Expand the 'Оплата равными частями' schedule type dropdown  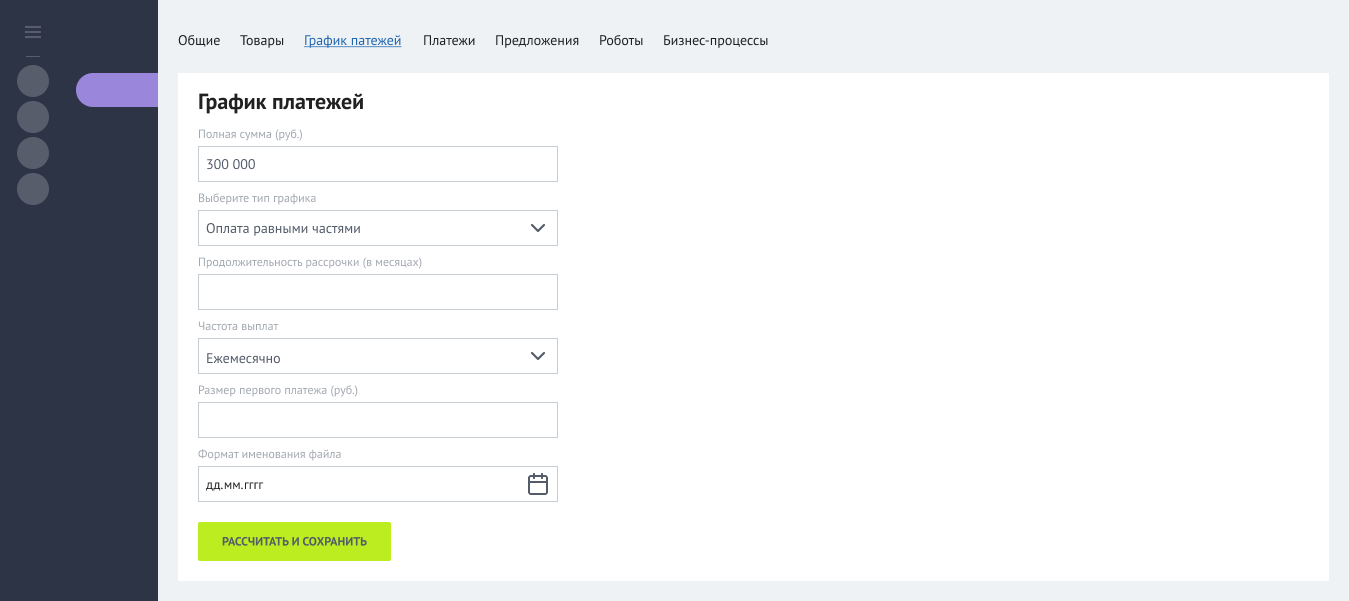[377, 228]
